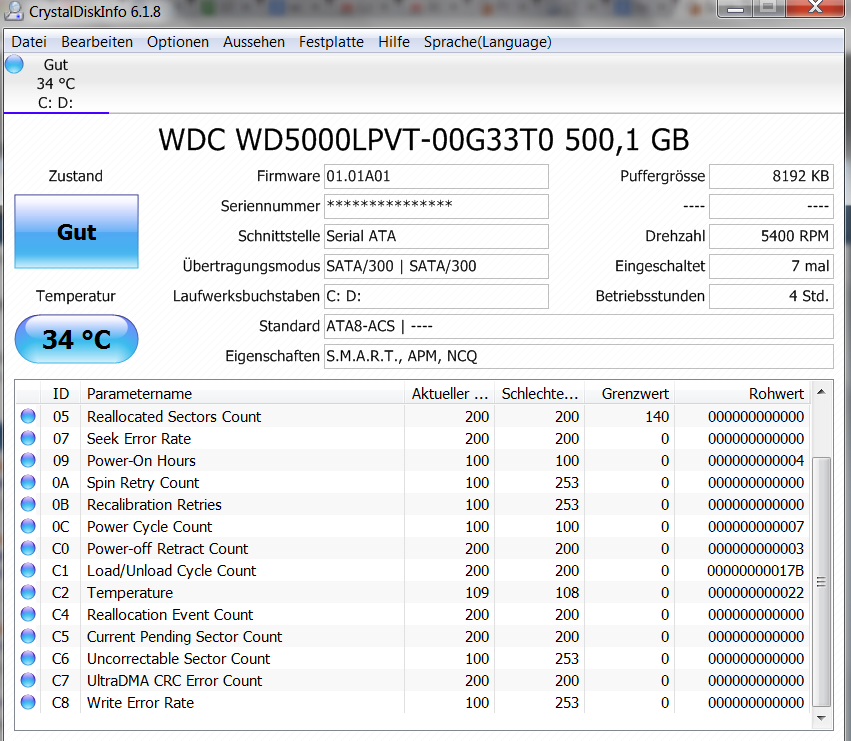The image size is (851, 741).
Task: Click the ID column header
Action: [60, 394]
